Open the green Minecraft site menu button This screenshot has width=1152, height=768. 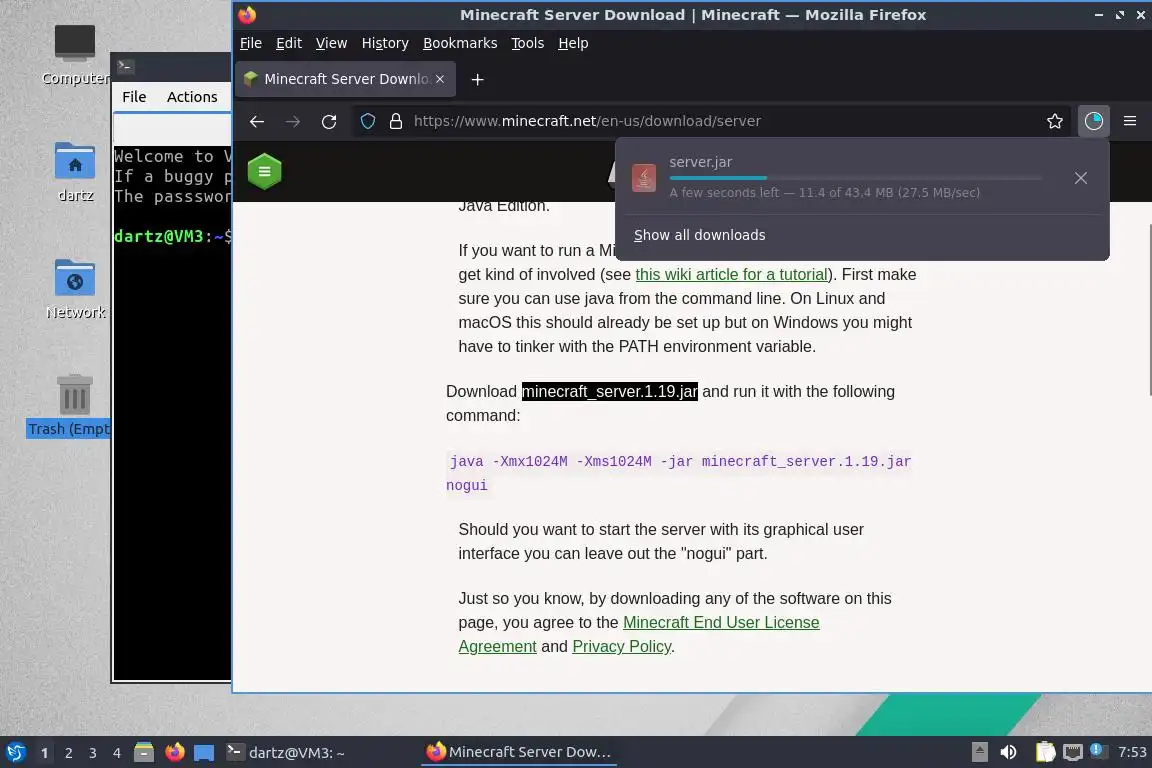264,172
